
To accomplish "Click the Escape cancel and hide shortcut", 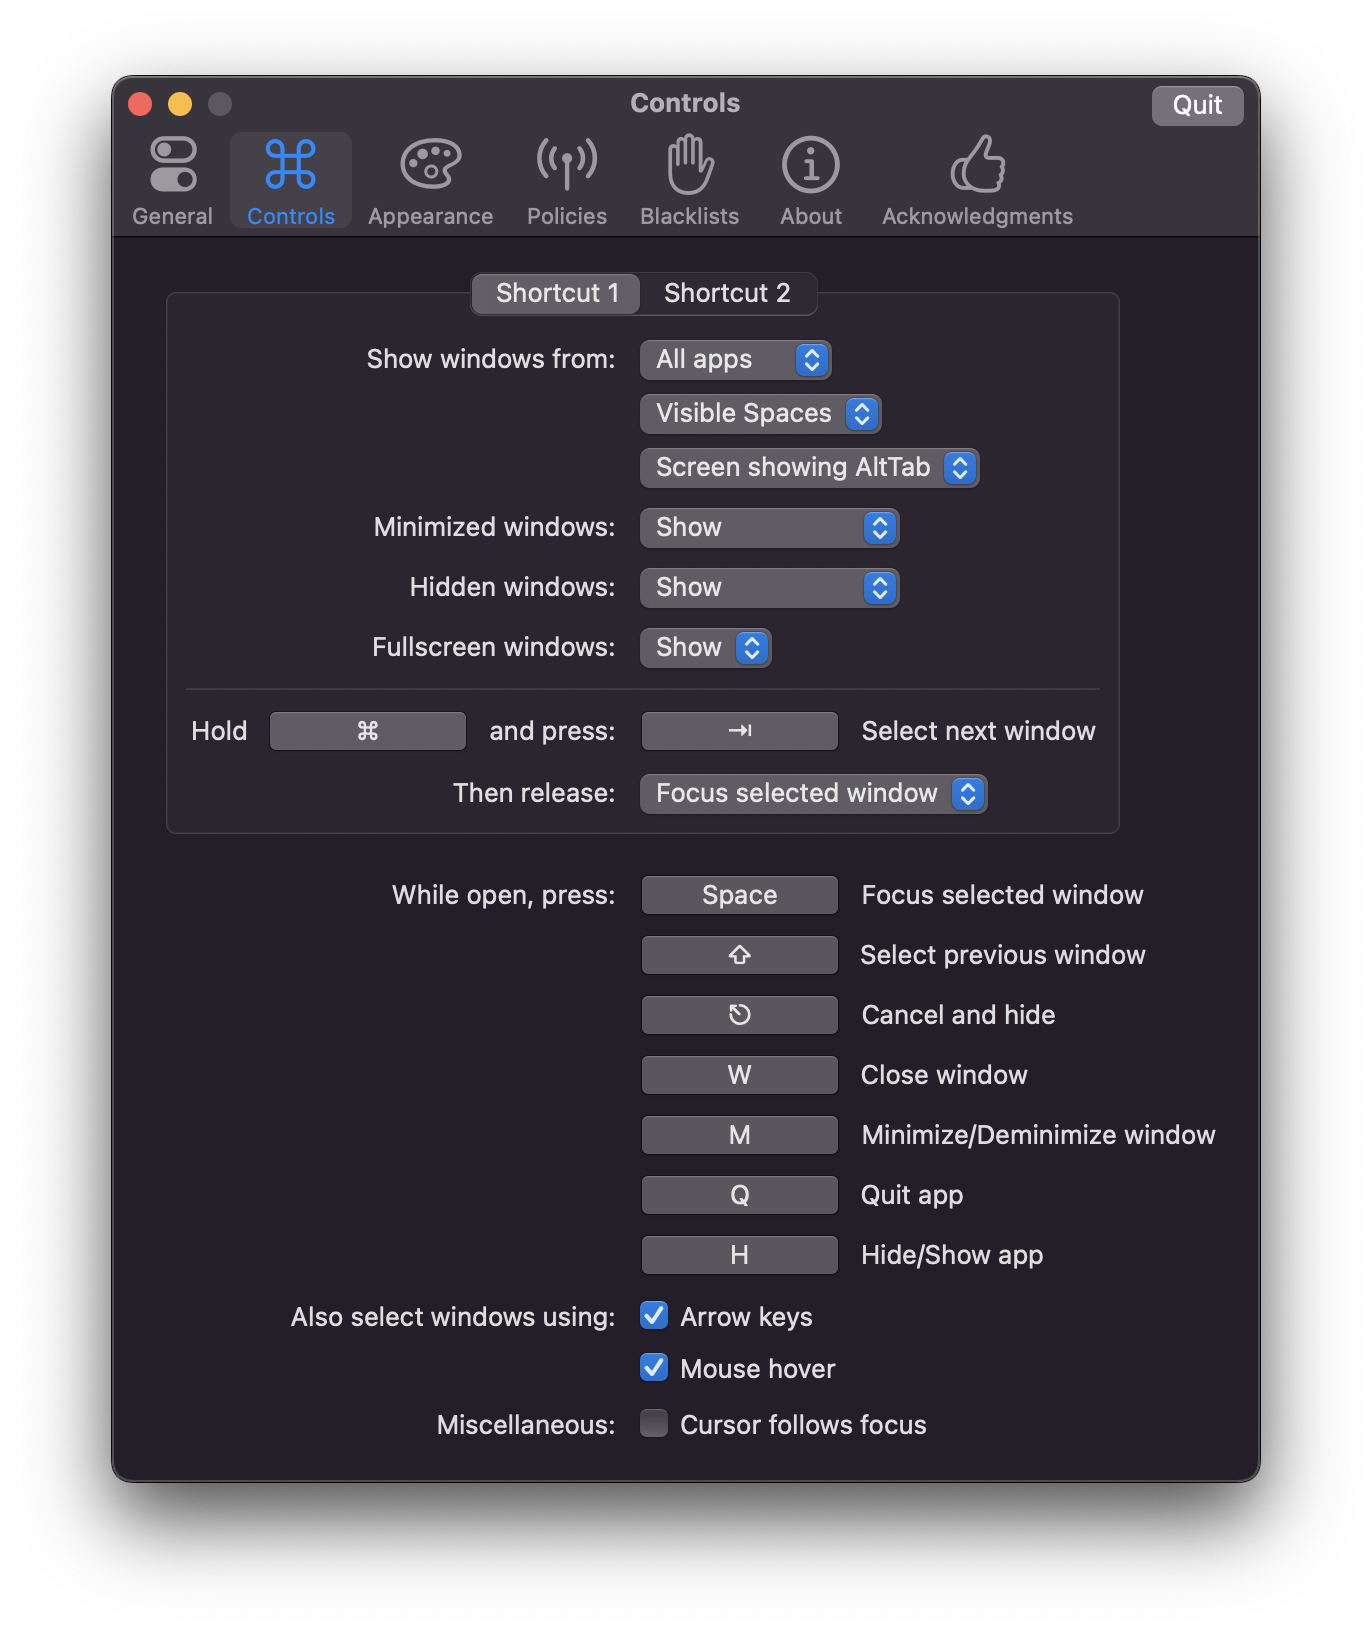I will pyautogui.click(x=739, y=1015).
